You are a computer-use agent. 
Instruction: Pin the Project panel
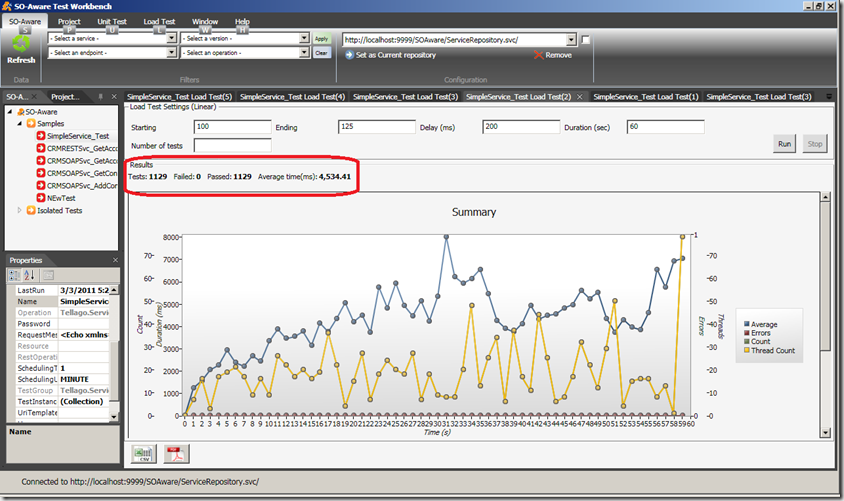pyautogui.click(x=101, y=96)
